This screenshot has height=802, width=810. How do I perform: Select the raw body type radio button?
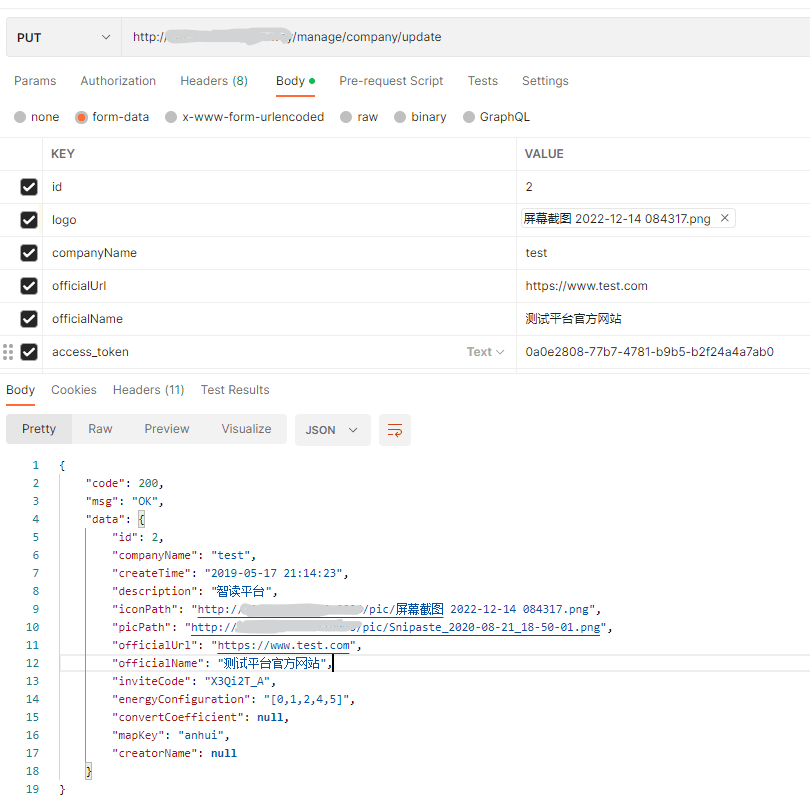click(346, 117)
